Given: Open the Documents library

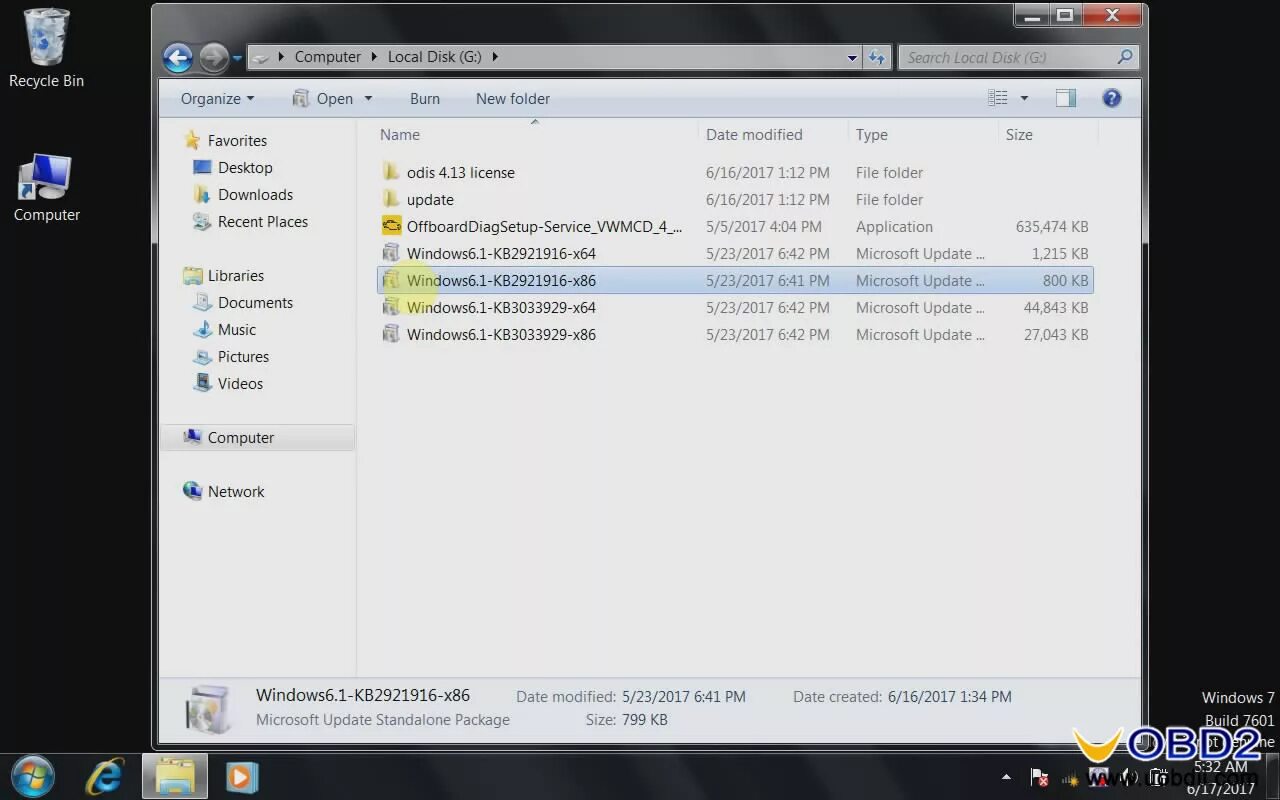Looking at the screenshot, I should tap(255, 303).
